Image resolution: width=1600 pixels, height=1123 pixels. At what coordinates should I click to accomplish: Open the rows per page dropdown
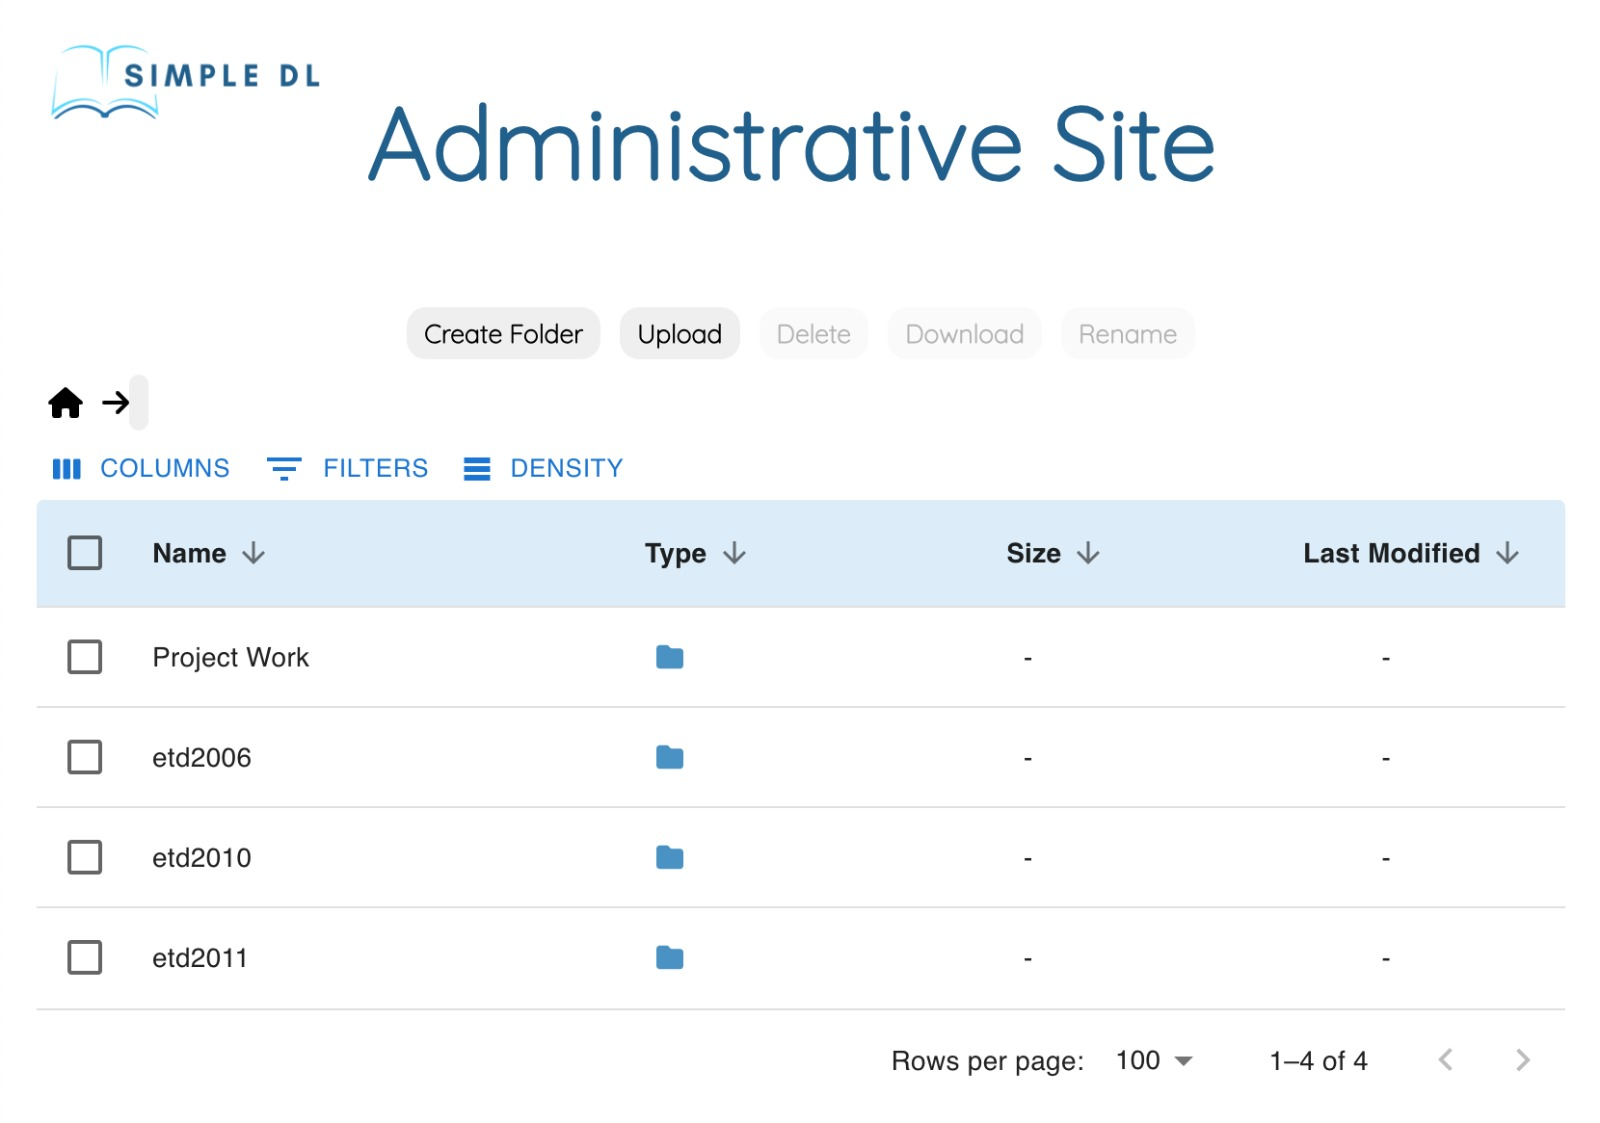pyautogui.click(x=1155, y=1060)
